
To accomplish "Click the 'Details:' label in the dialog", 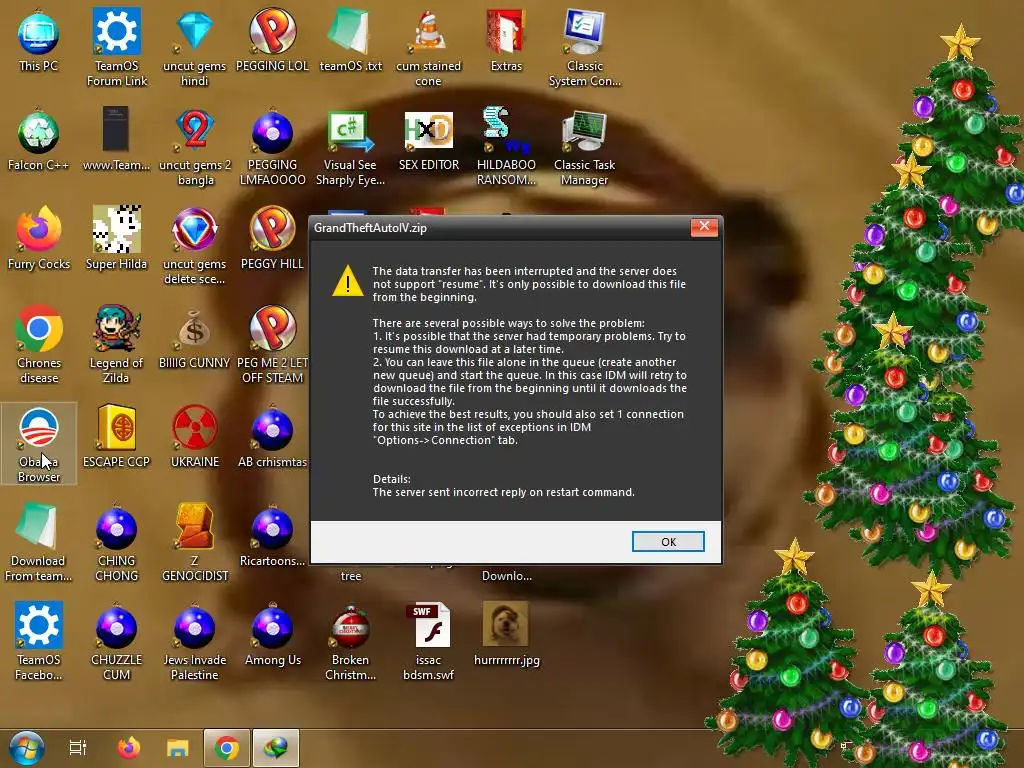I will 391,479.
